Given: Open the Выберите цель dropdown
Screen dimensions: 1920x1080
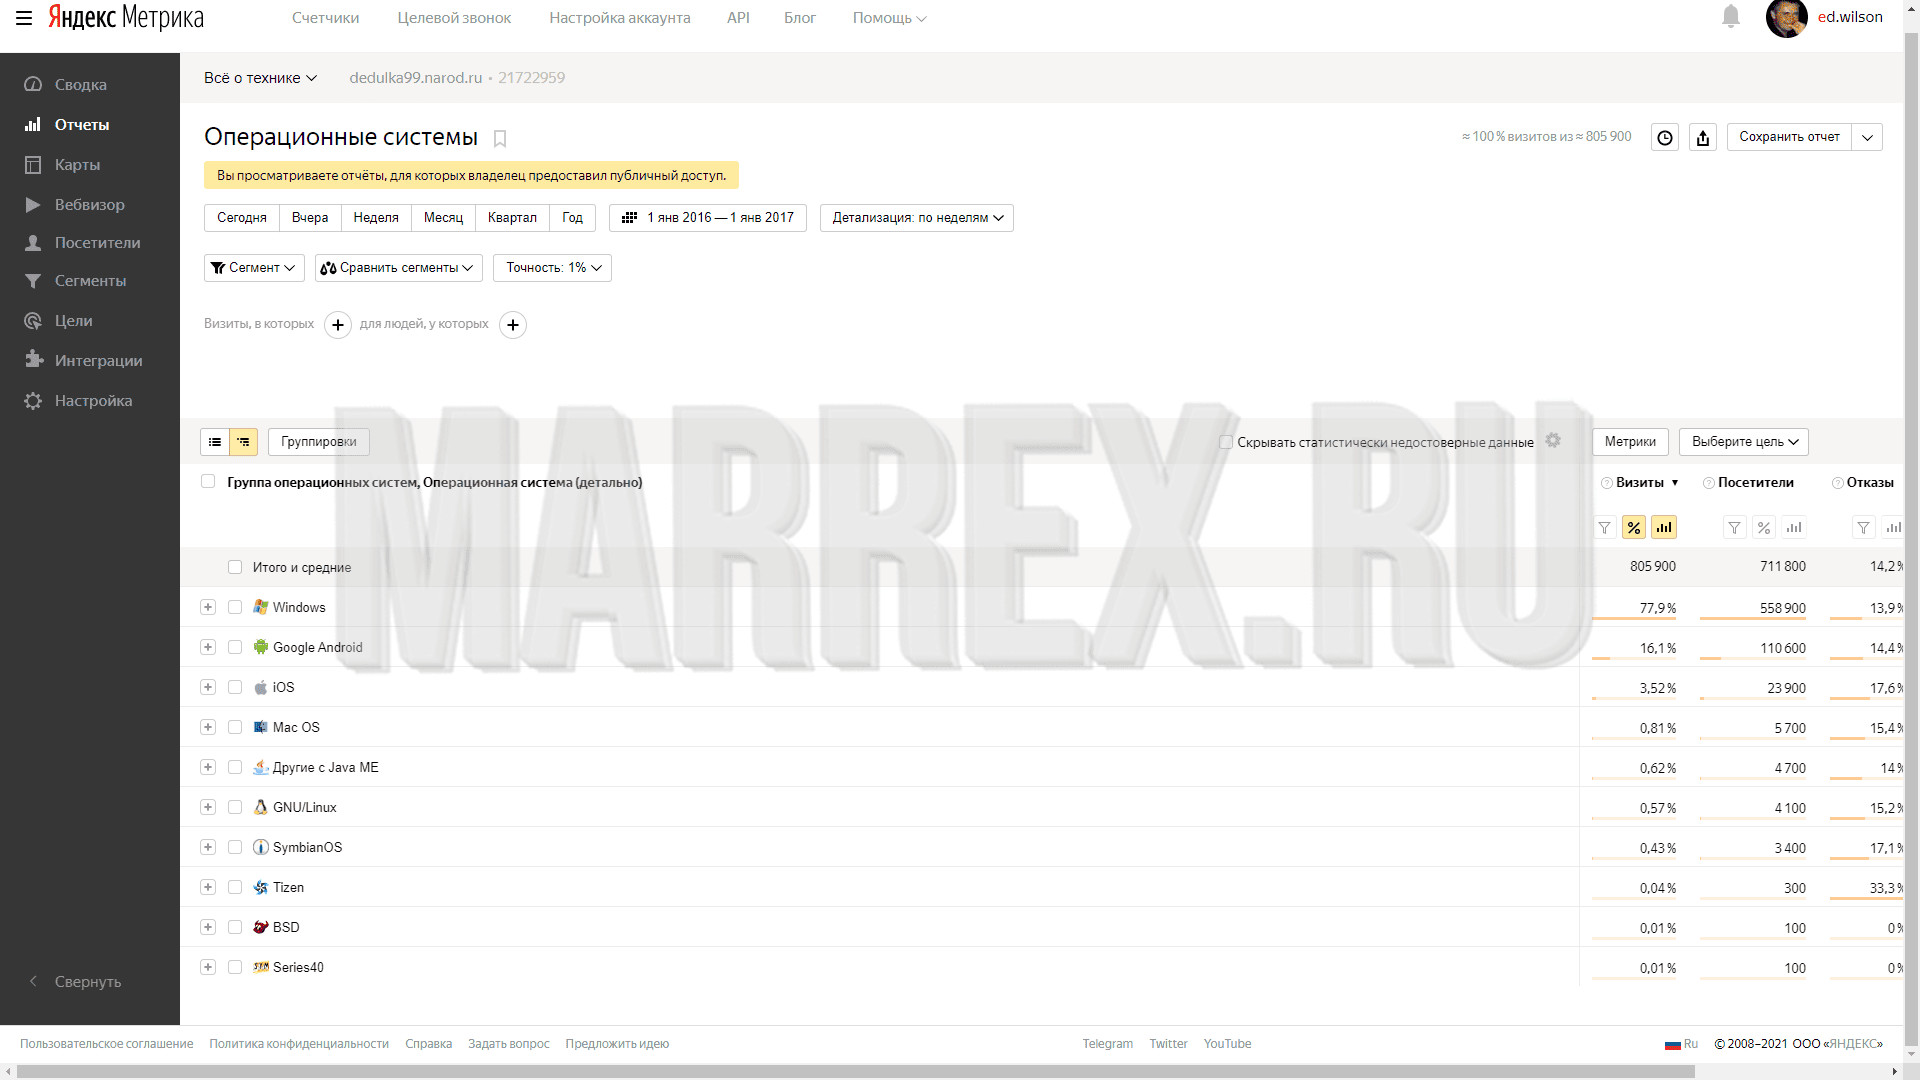Looking at the screenshot, I should click(x=1744, y=442).
